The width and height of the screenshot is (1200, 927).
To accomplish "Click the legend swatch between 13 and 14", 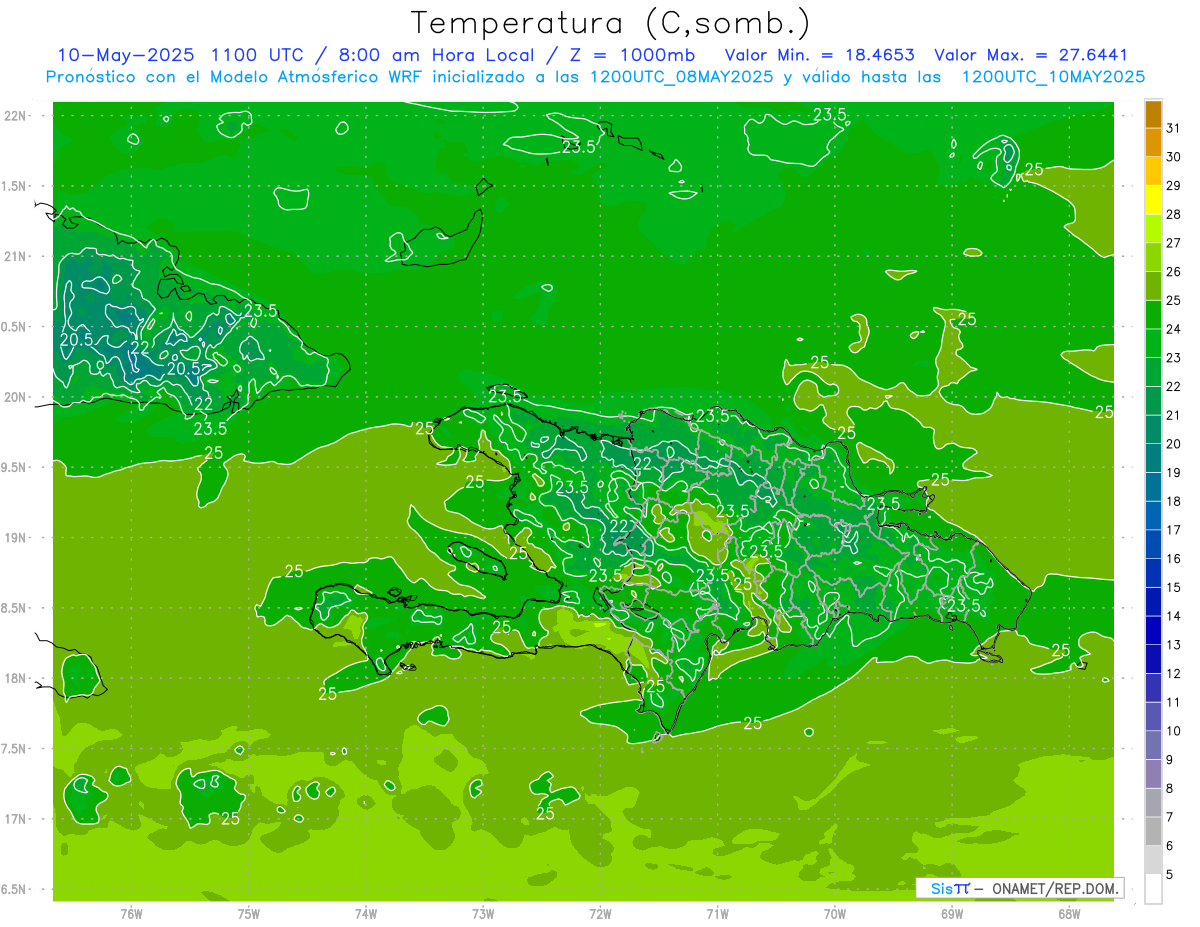I will (x=1153, y=630).
